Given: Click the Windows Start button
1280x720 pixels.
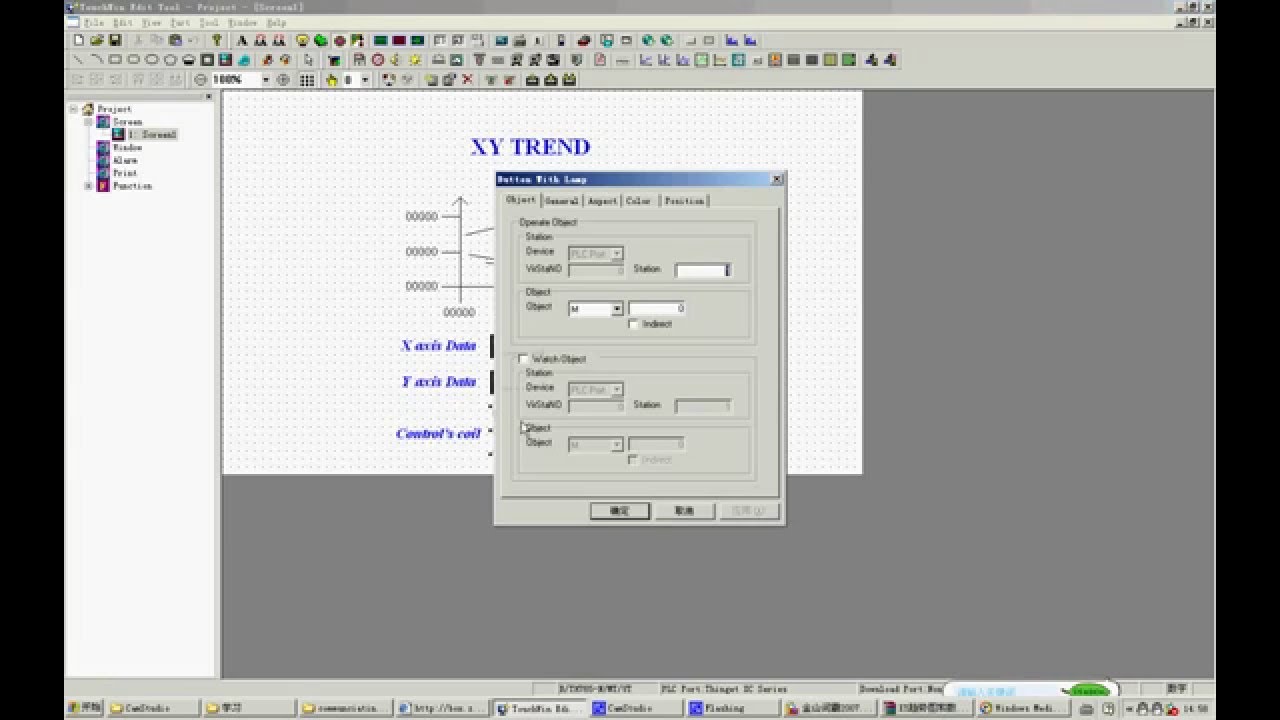Looking at the screenshot, I should 85,708.
